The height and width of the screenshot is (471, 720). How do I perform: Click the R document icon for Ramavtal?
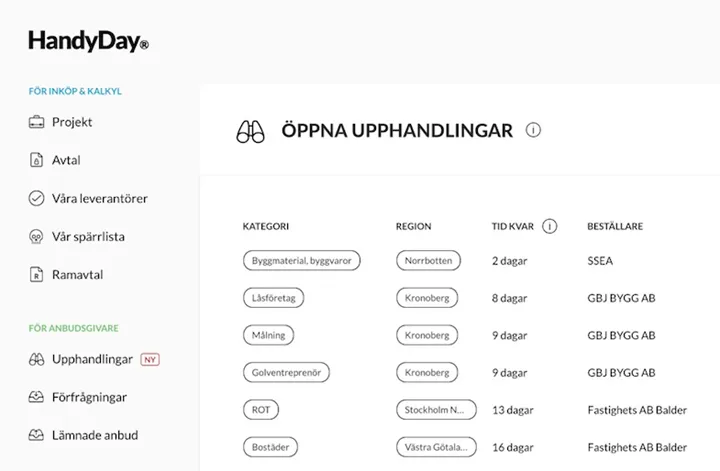[x=36, y=275]
